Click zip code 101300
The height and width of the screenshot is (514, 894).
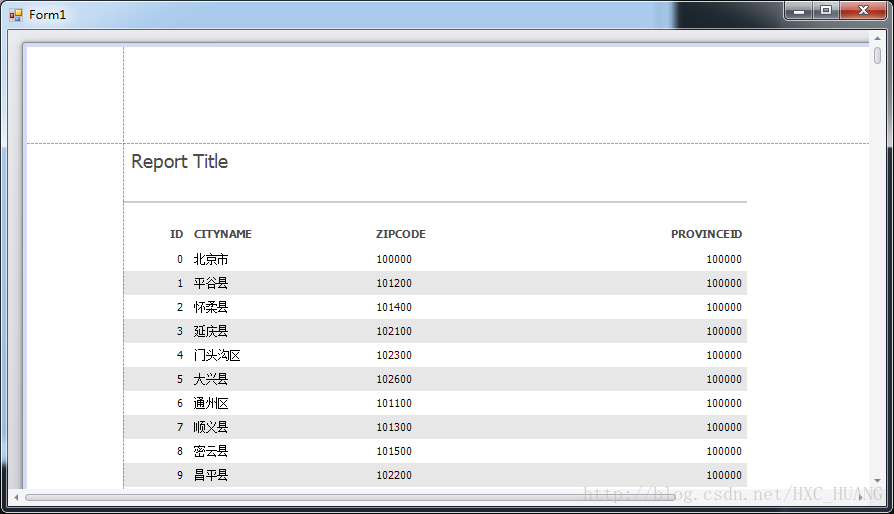pos(394,427)
